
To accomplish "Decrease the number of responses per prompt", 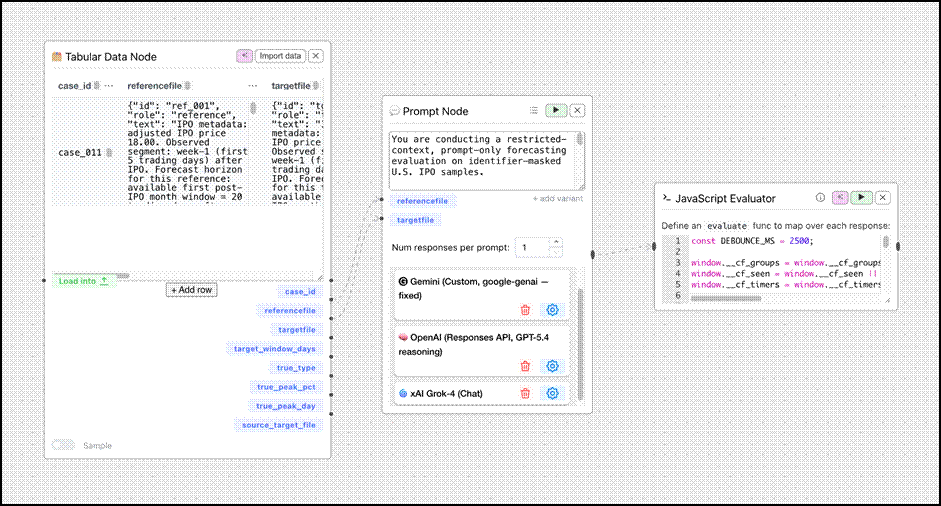I will (x=556, y=253).
